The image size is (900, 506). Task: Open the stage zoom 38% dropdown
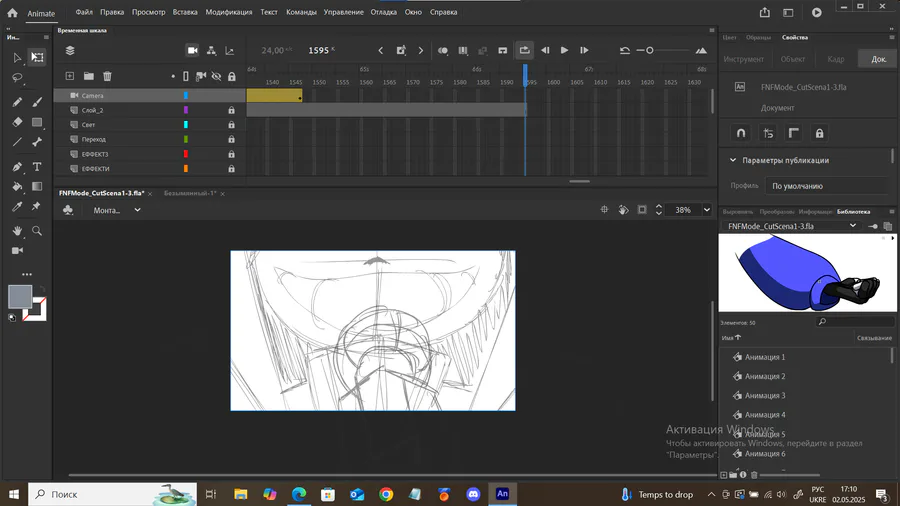707,210
